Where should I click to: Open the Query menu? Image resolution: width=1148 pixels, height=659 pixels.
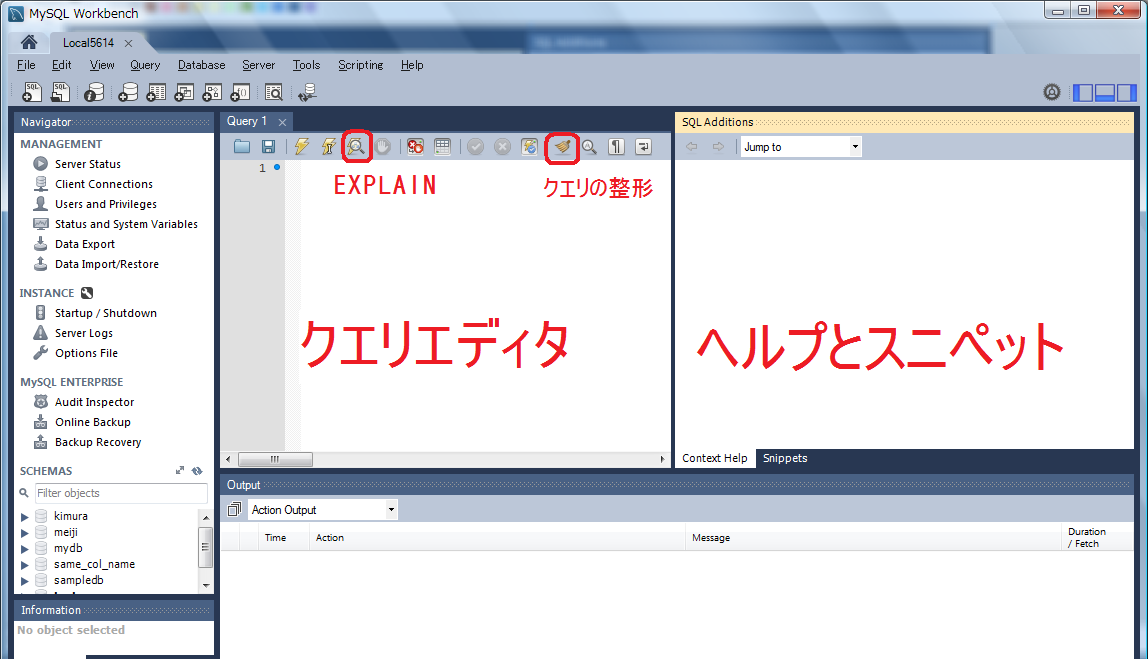(x=145, y=65)
